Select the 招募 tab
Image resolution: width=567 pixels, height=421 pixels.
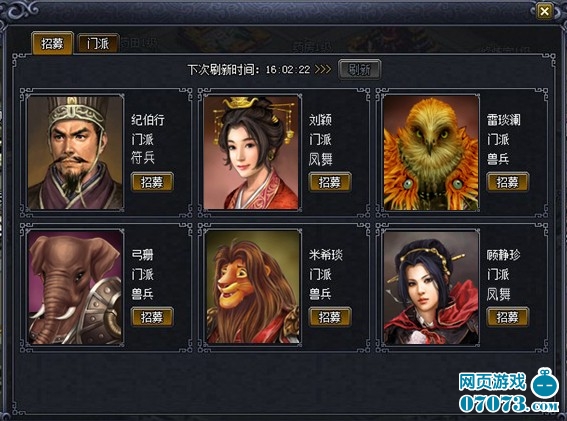(52, 43)
